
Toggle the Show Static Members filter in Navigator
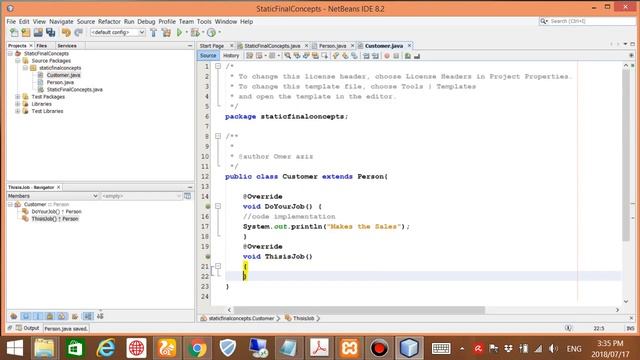(x=38, y=316)
